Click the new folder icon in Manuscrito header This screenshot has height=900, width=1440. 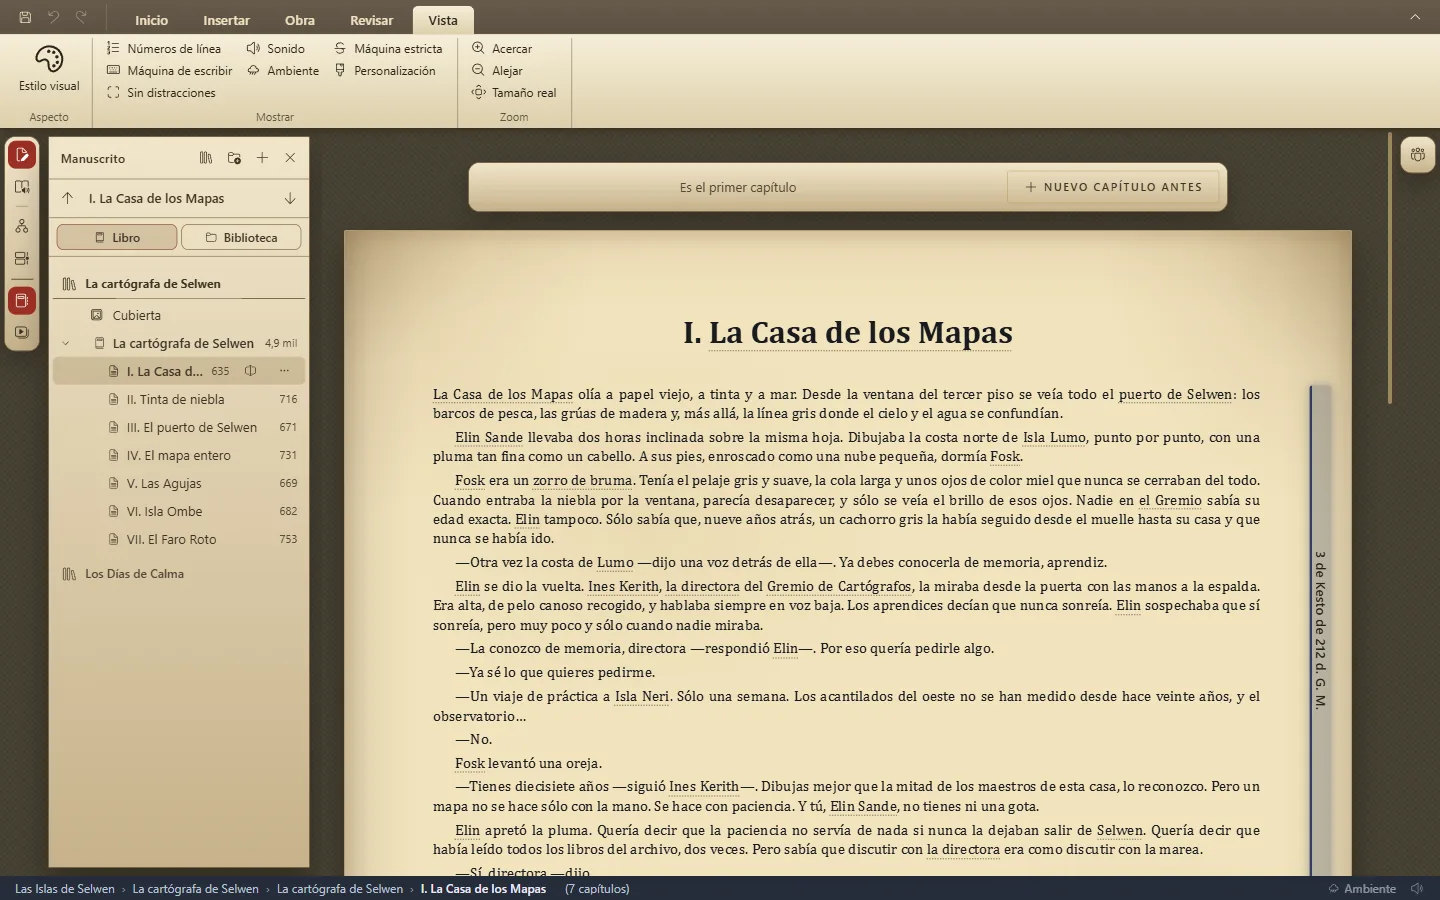point(234,158)
